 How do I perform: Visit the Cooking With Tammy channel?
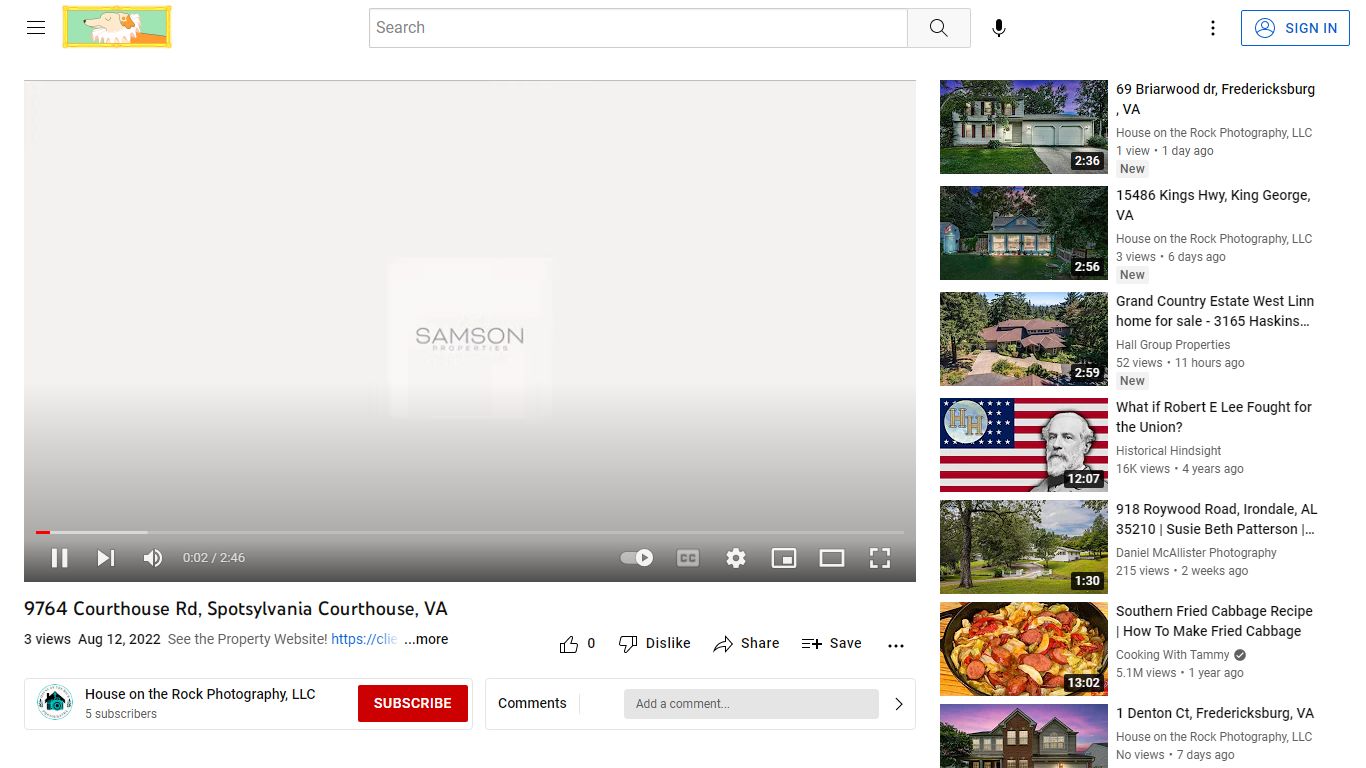pyautogui.click(x=1173, y=655)
